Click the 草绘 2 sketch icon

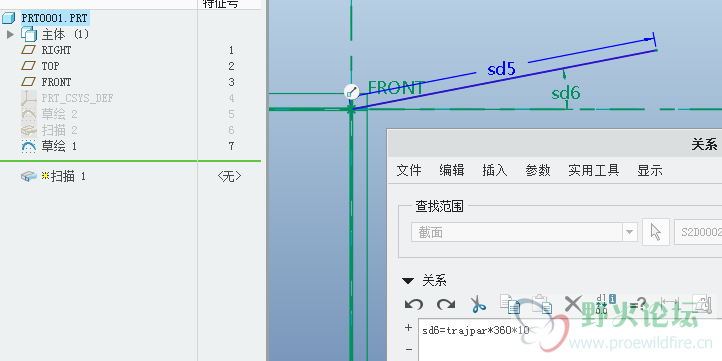29,114
